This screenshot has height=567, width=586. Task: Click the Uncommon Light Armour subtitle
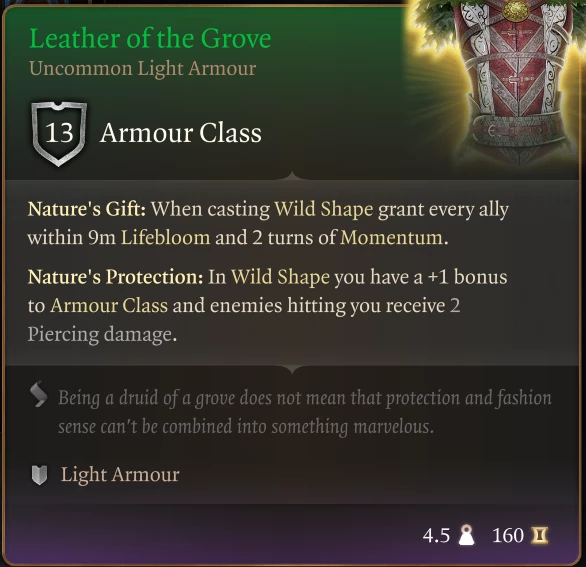click(142, 68)
